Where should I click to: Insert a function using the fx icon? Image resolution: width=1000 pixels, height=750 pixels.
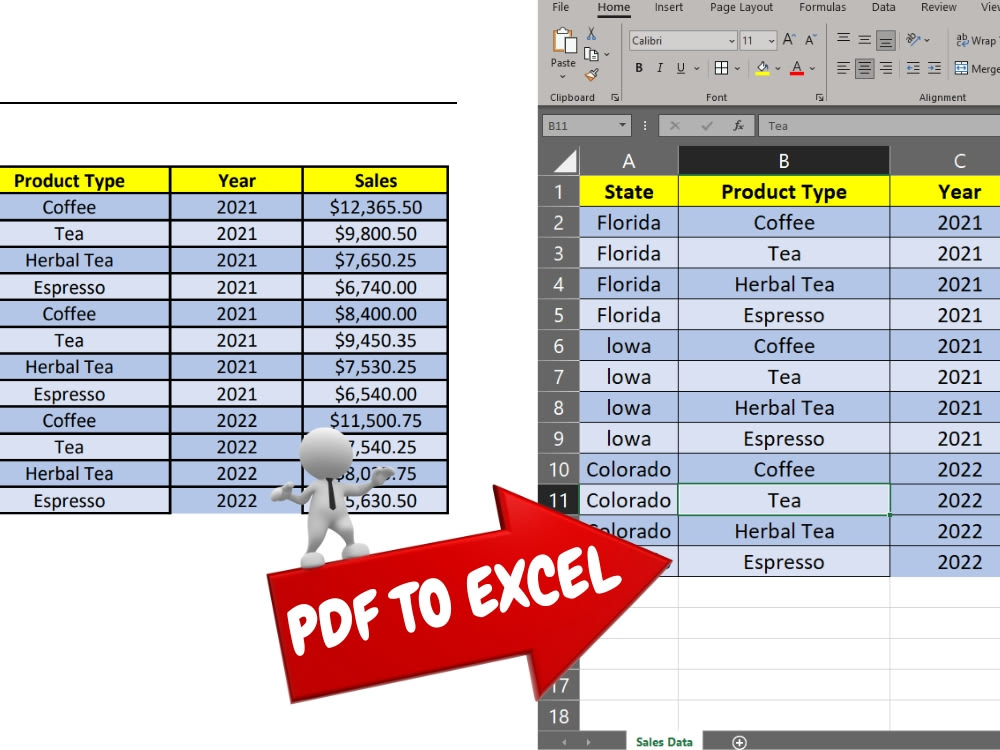tap(738, 125)
